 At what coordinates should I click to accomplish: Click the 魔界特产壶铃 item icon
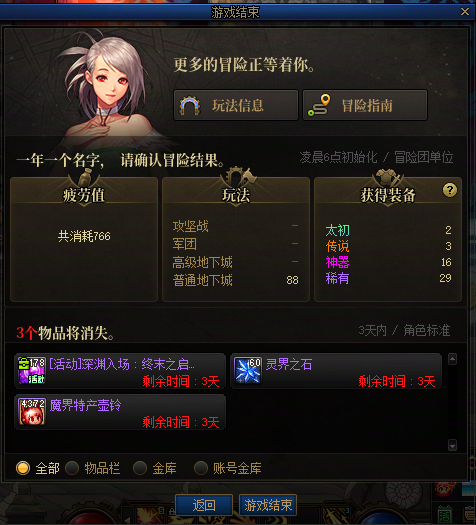click(31, 411)
